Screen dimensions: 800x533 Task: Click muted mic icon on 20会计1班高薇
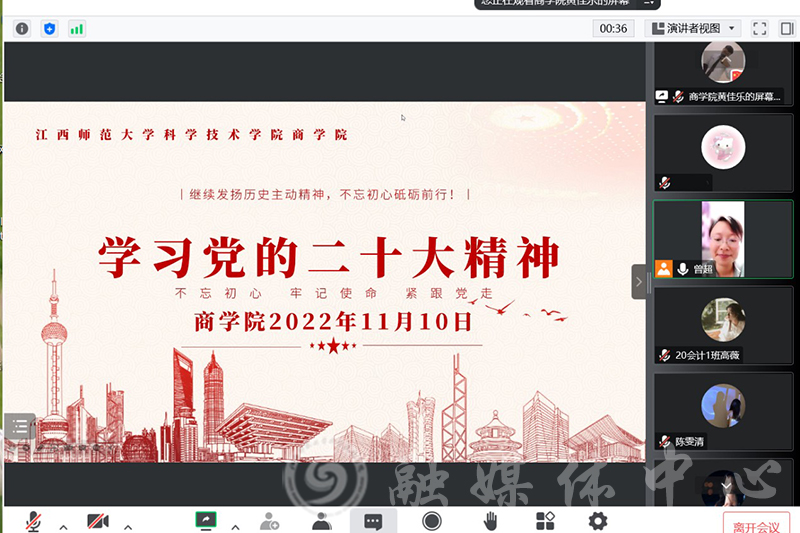coord(665,355)
